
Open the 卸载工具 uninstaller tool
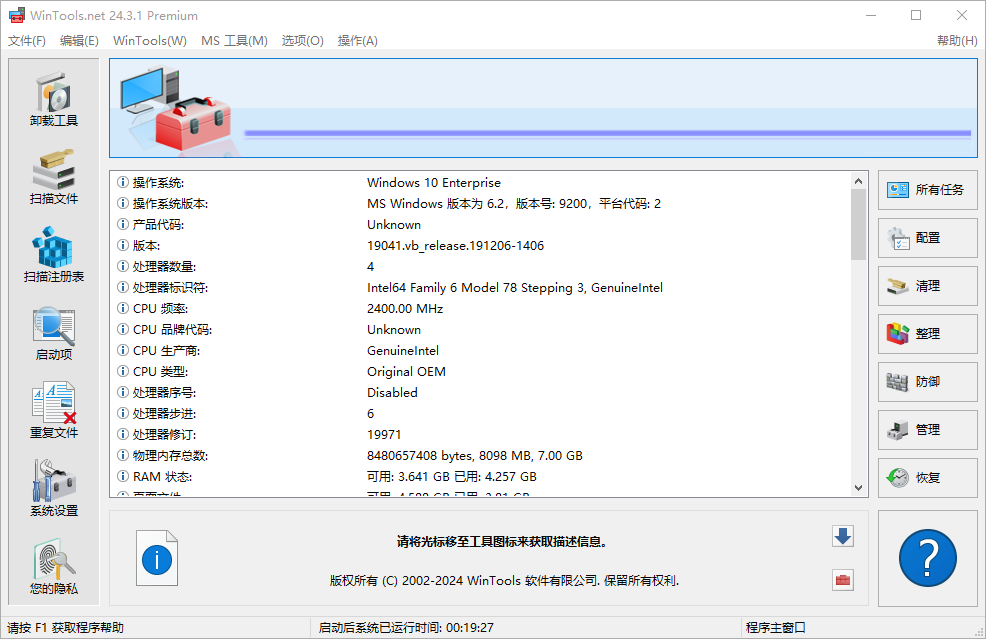pos(53,99)
